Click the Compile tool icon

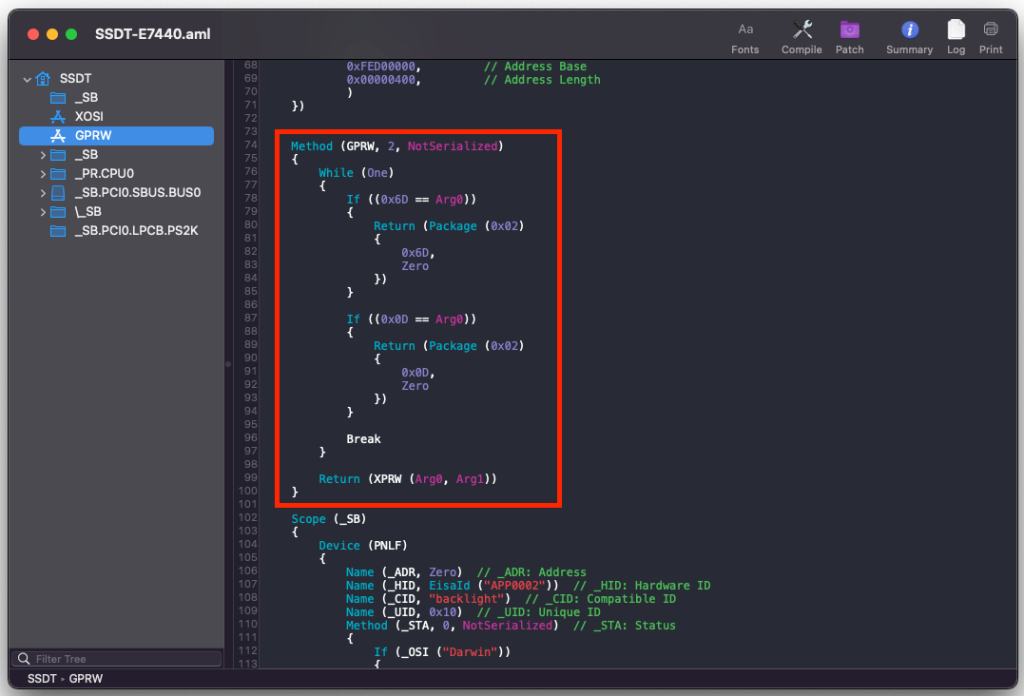(801, 30)
